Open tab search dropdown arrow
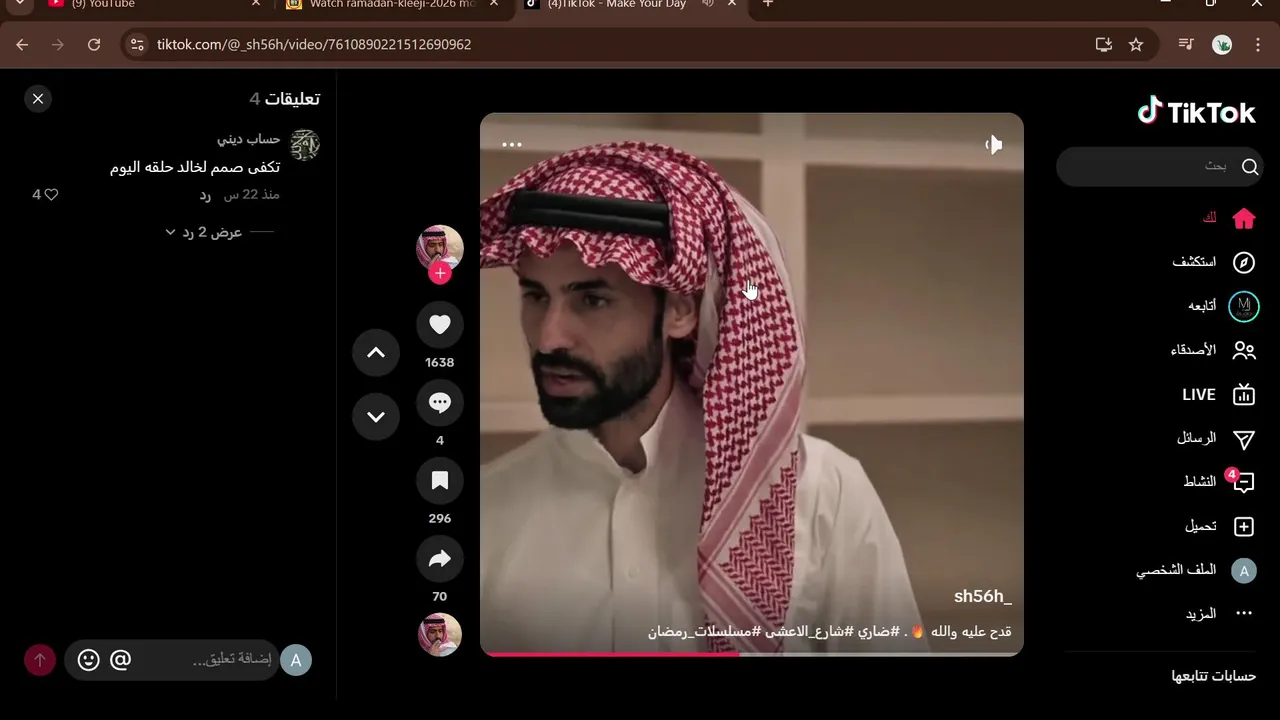The width and height of the screenshot is (1280, 720). (x=18, y=4)
